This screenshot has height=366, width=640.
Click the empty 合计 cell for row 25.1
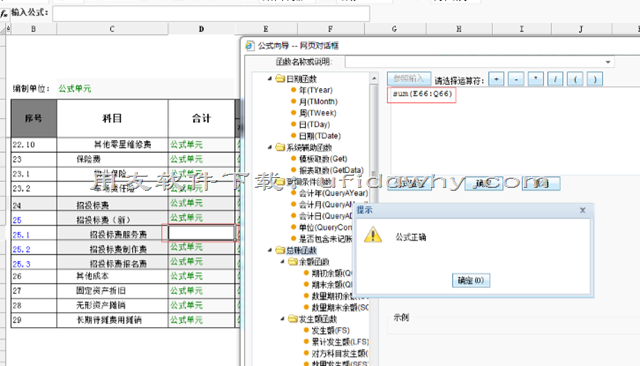[202, 233]
